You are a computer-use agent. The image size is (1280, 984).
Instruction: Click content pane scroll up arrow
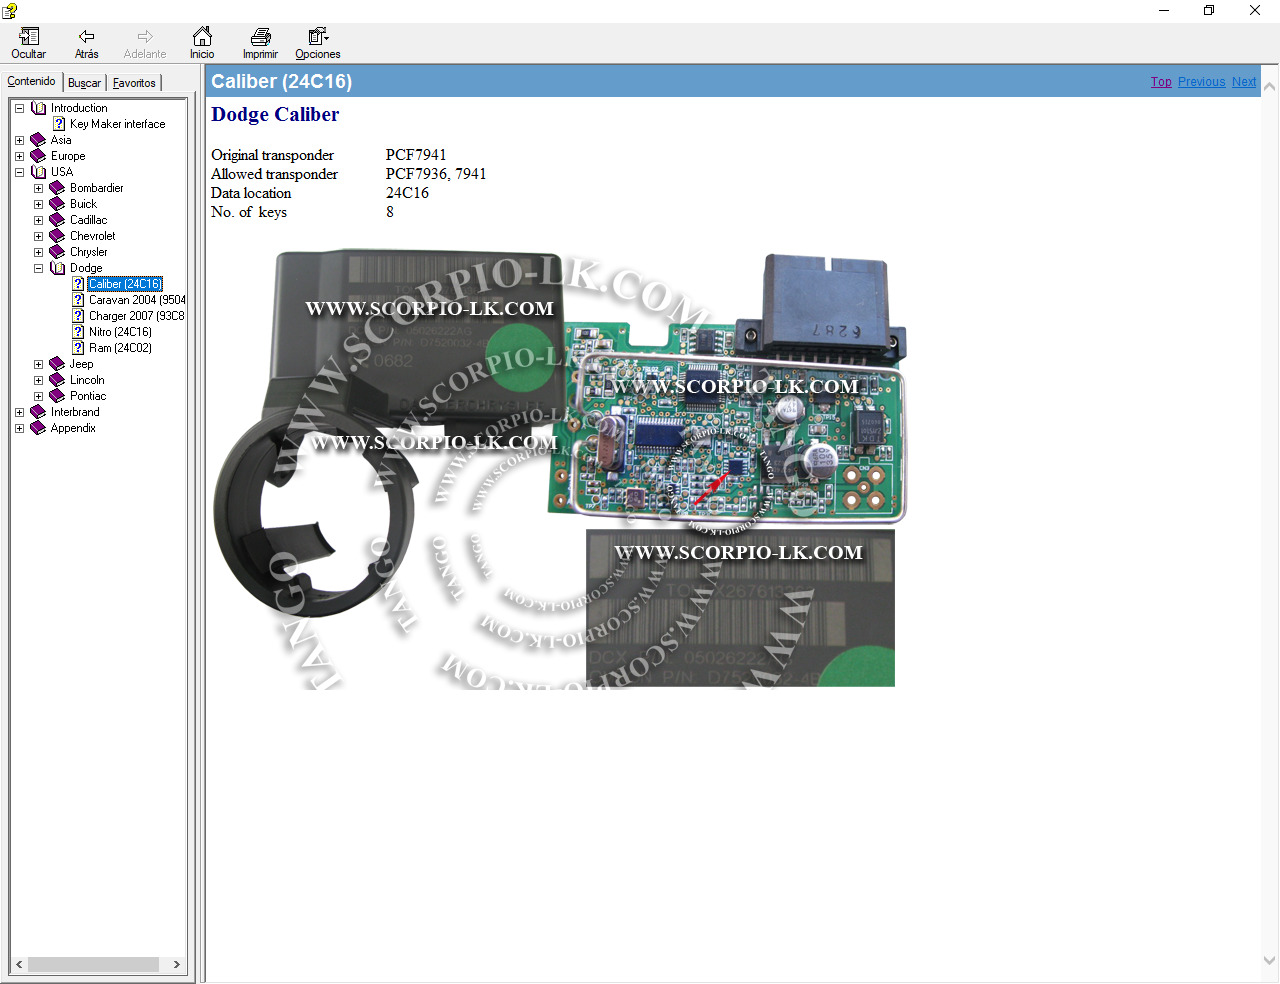[x=1269, y=87]
